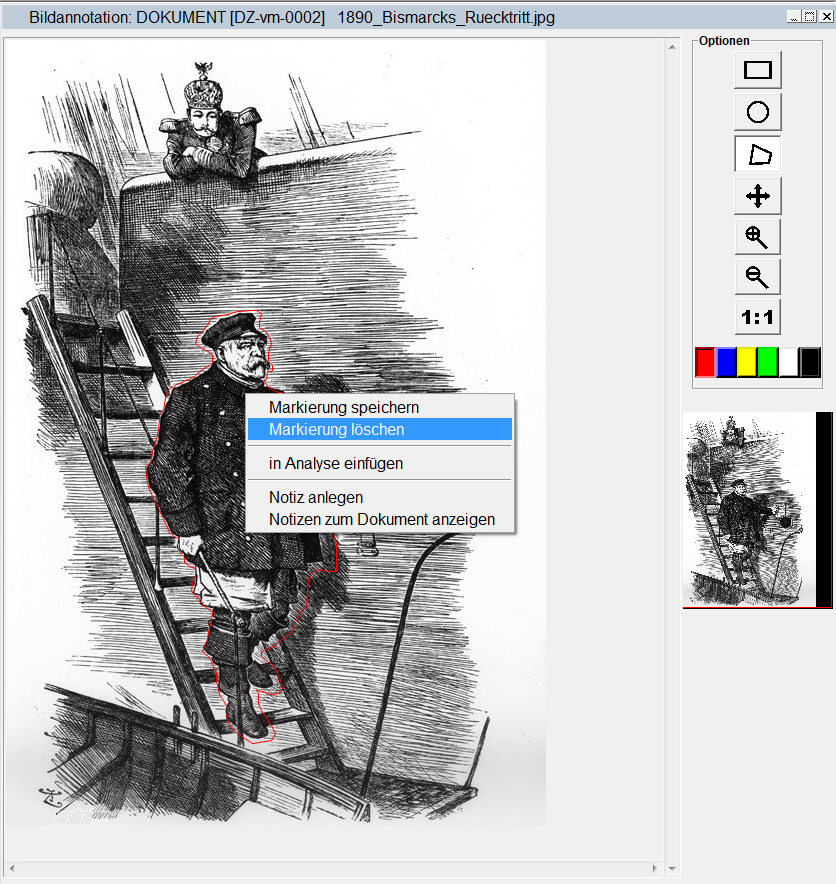This screenshot has height=884, width=836.
Task: Select the rectangle marking tool
Action: tap(758, 70)
